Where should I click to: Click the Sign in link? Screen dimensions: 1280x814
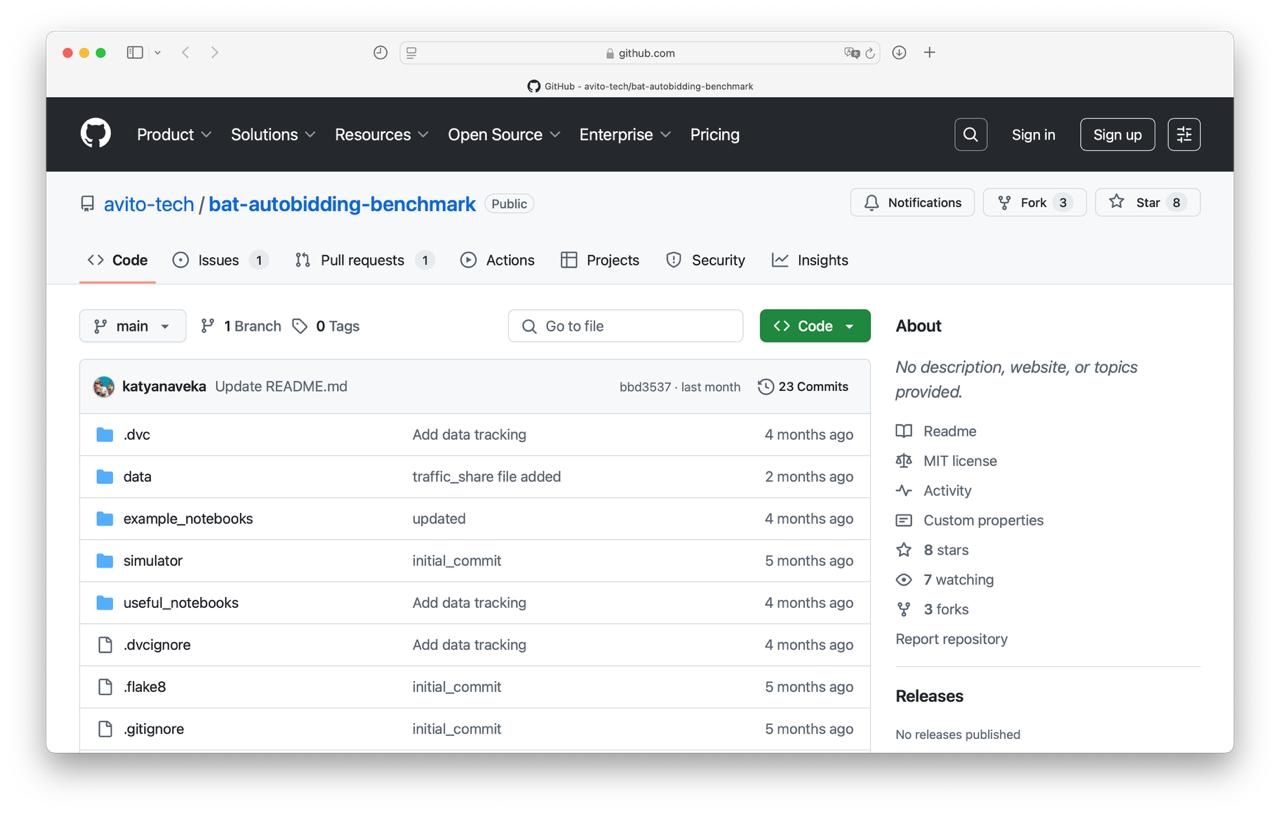click(1033, 134)
